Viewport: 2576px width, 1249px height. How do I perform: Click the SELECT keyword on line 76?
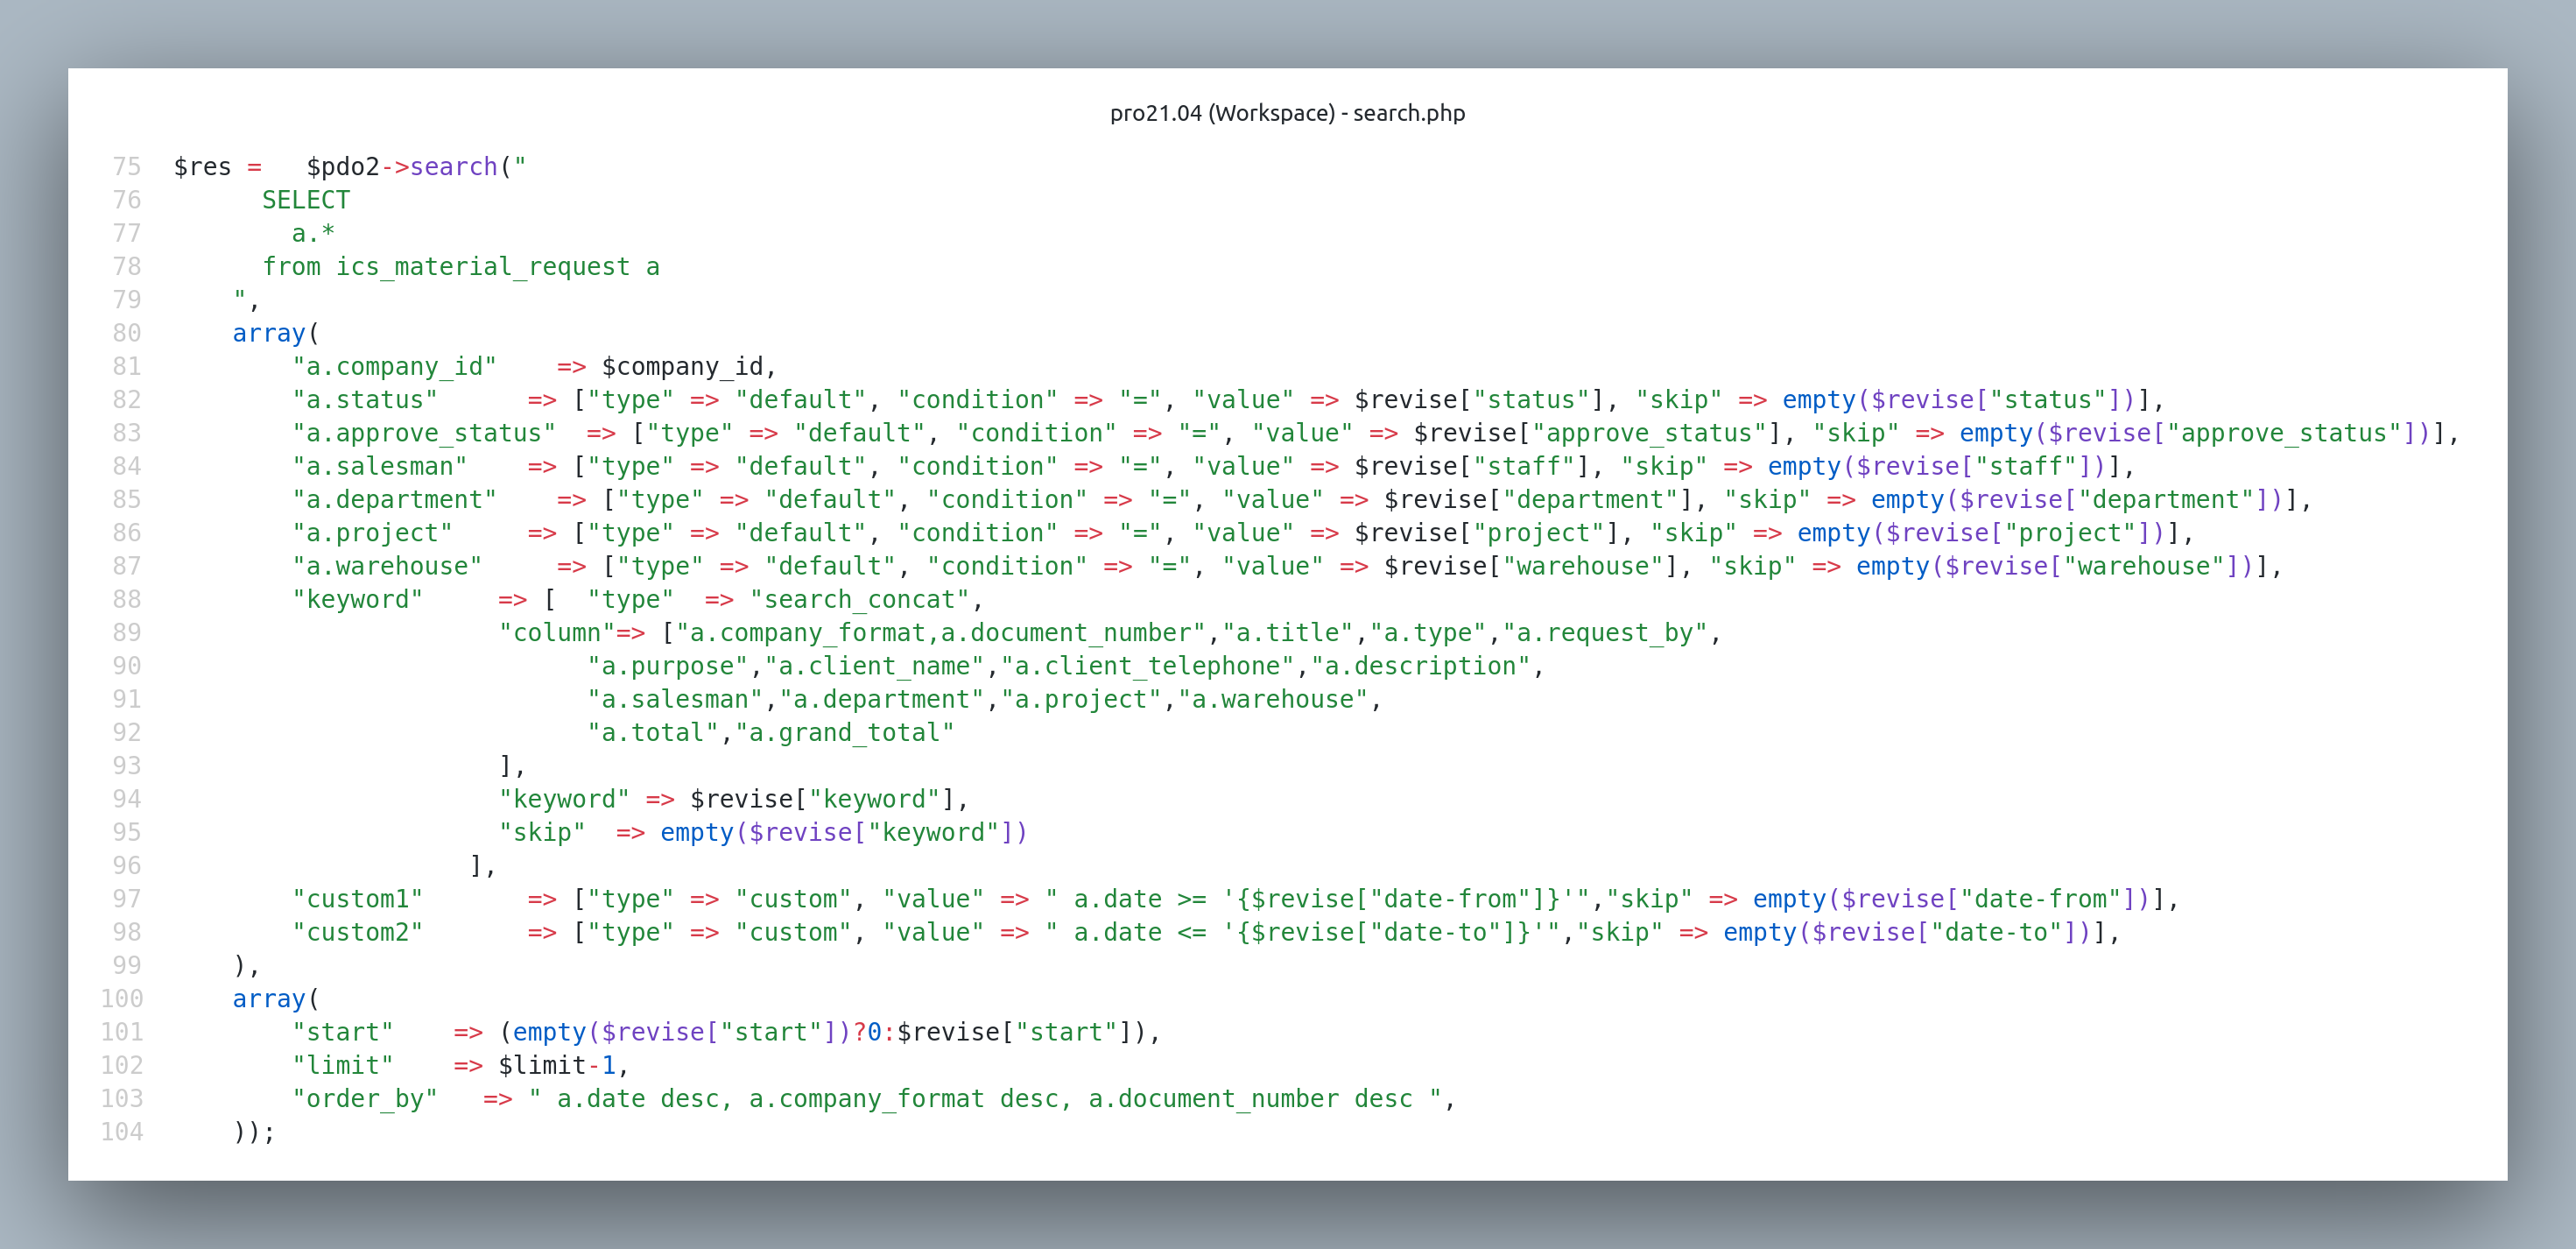click(x=306, y=199)
